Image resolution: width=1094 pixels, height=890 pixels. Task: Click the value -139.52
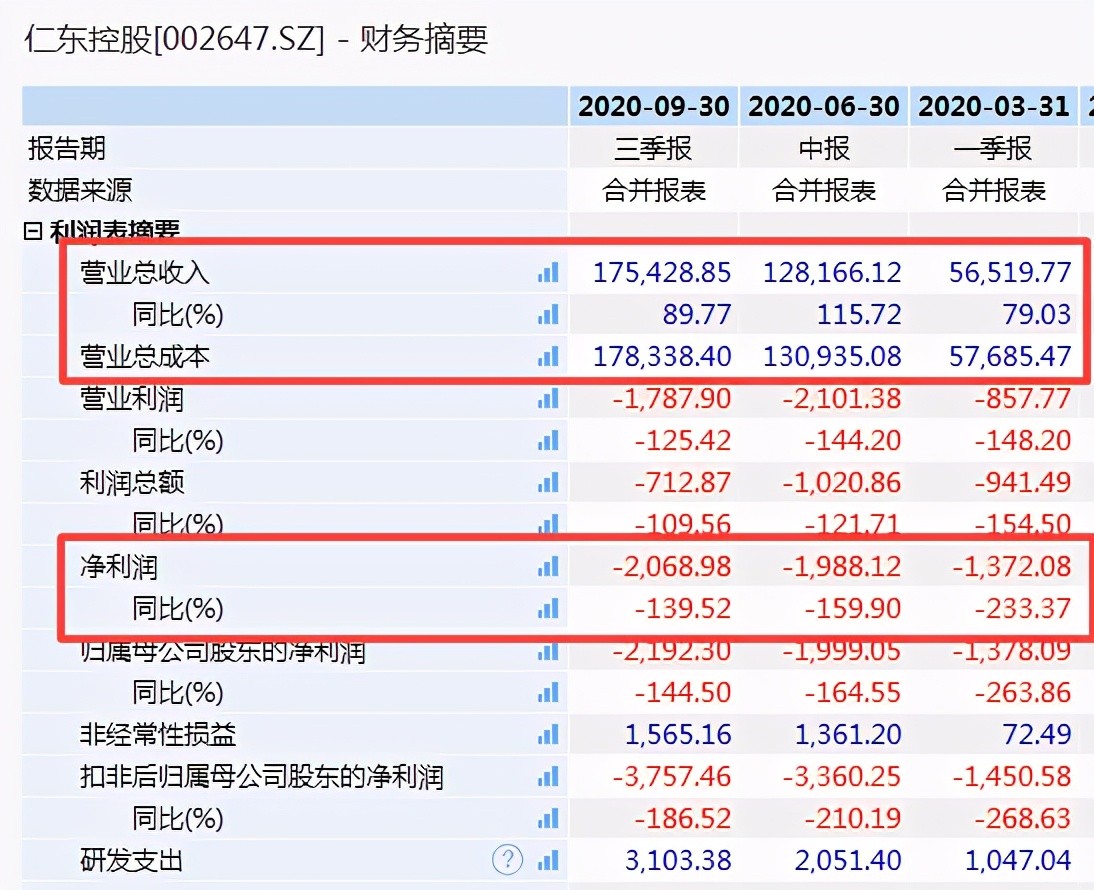coord(683,608)
